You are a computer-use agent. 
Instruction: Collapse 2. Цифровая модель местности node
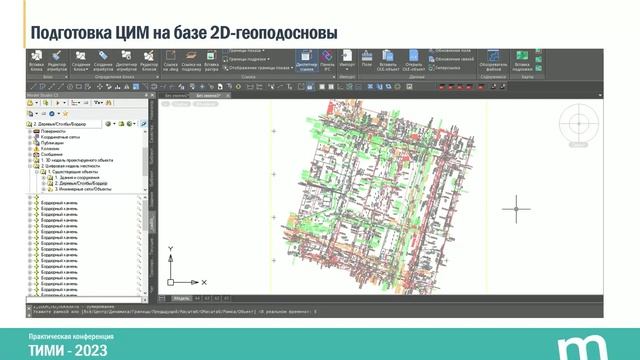click(30, 166)
